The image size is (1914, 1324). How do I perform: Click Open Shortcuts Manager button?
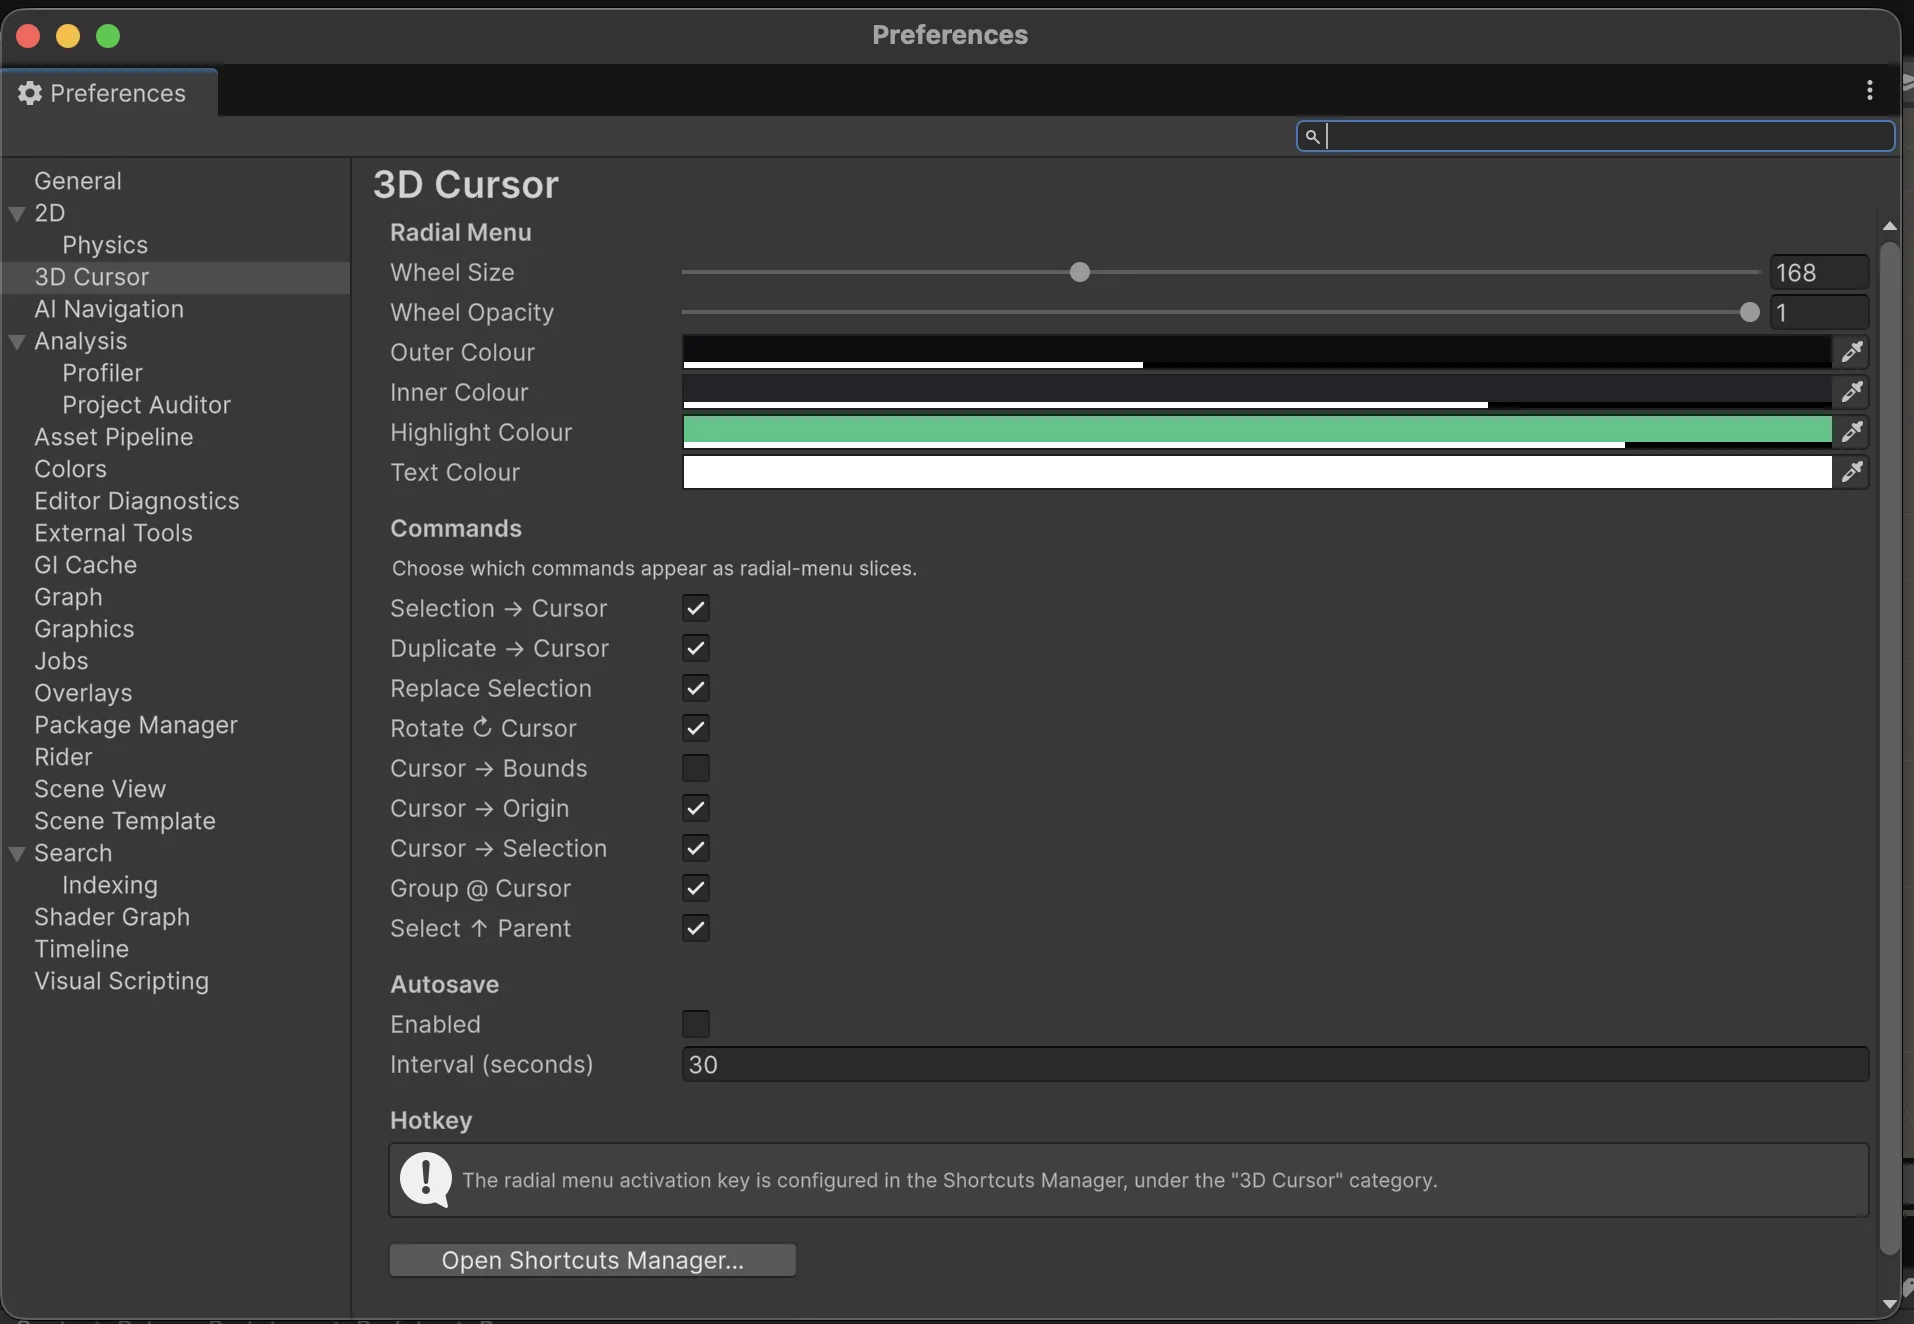coord(593,1260)
